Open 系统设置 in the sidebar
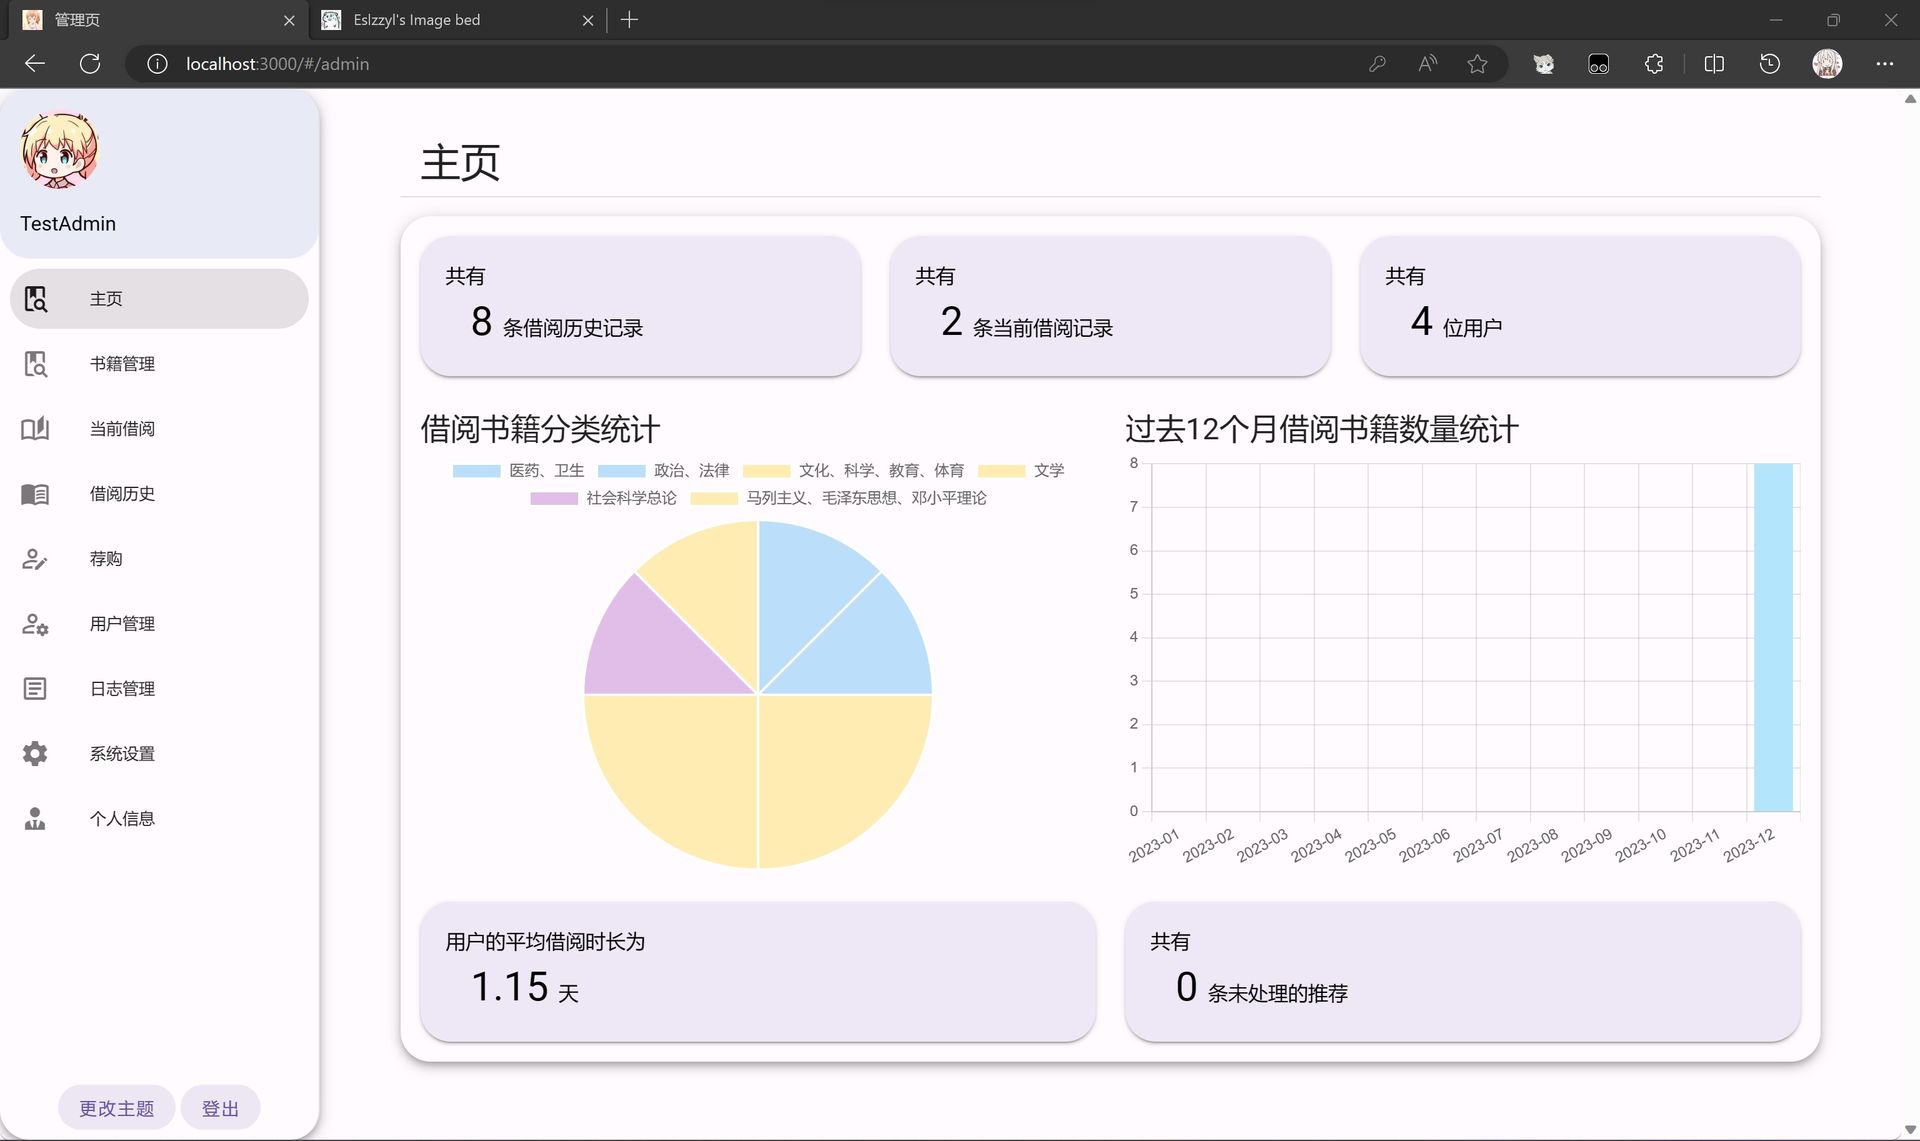Screen dimensions: 1920x1141 click(159, 754)
